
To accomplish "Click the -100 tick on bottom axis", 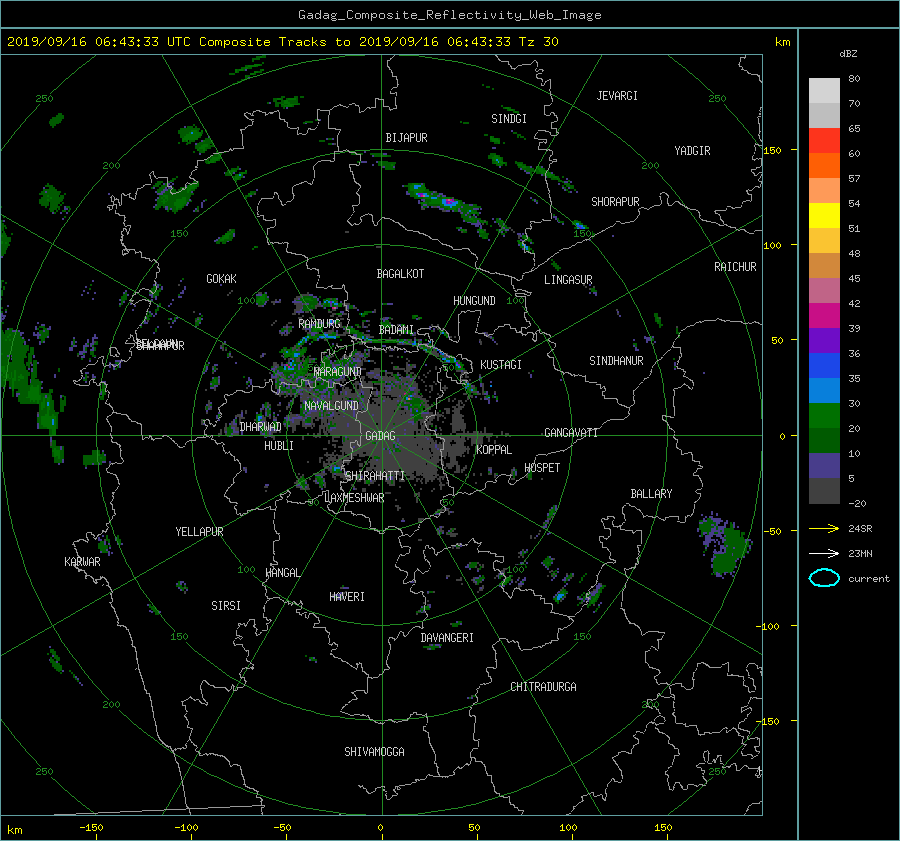I will point(186,828).
